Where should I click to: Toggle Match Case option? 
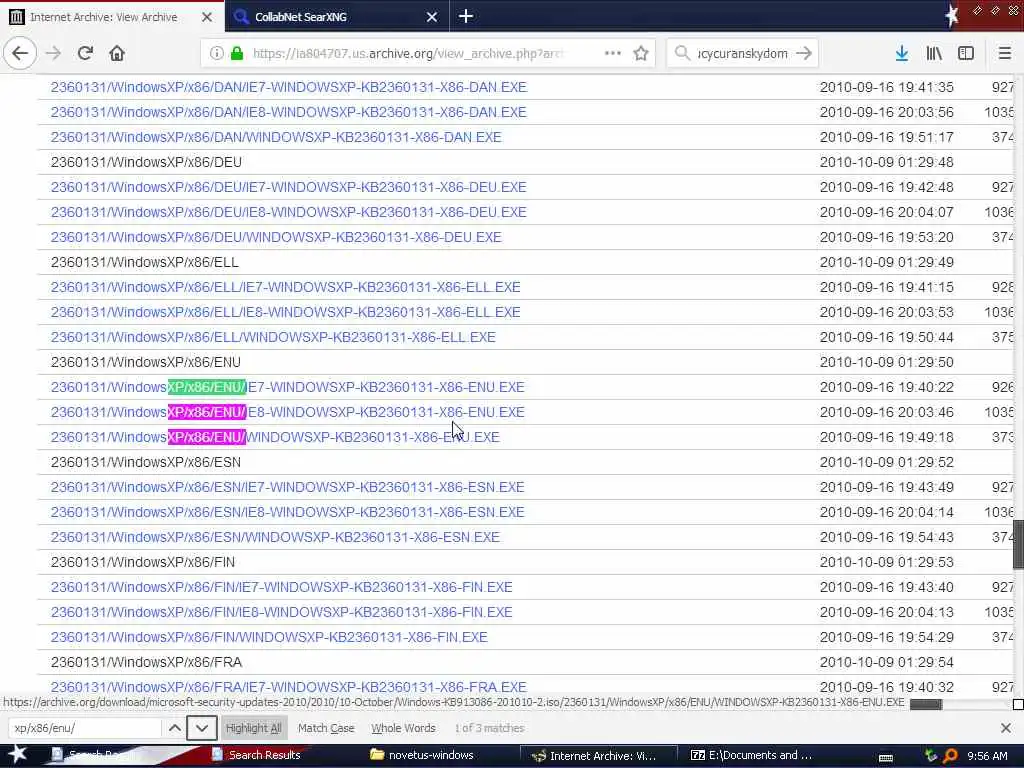[326, 728]
